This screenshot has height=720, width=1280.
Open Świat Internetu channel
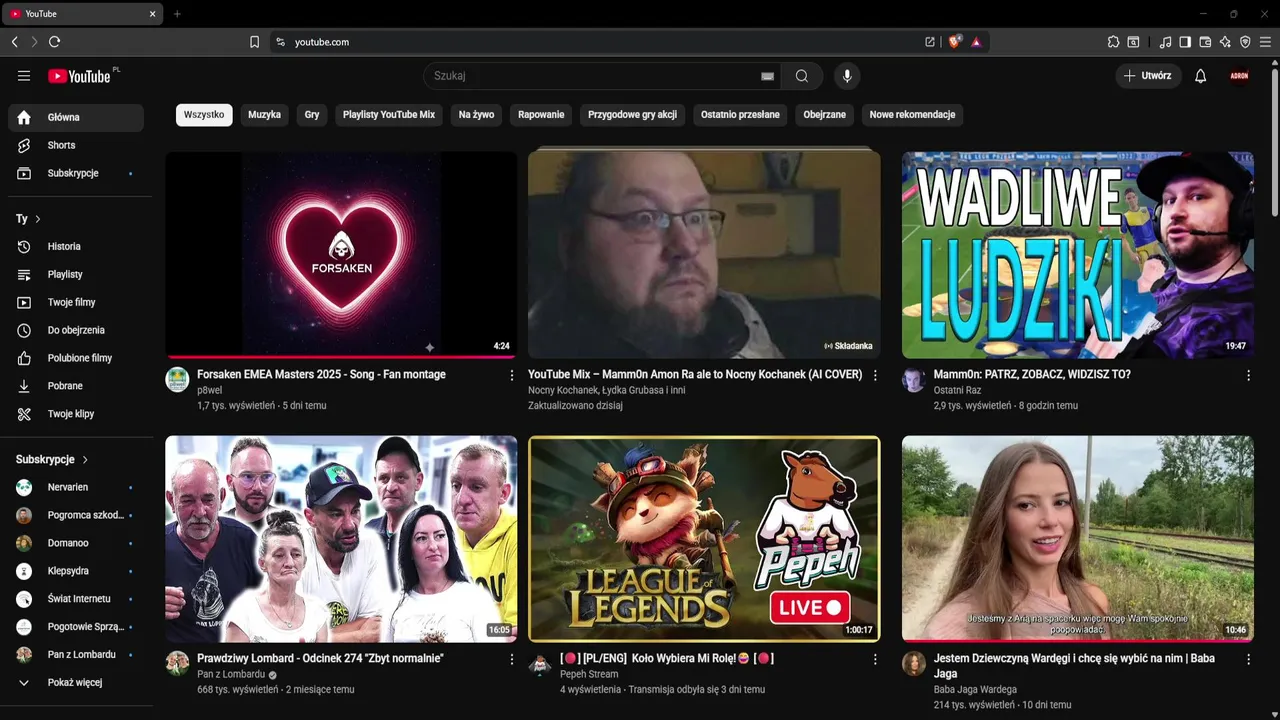pos(76,599)
